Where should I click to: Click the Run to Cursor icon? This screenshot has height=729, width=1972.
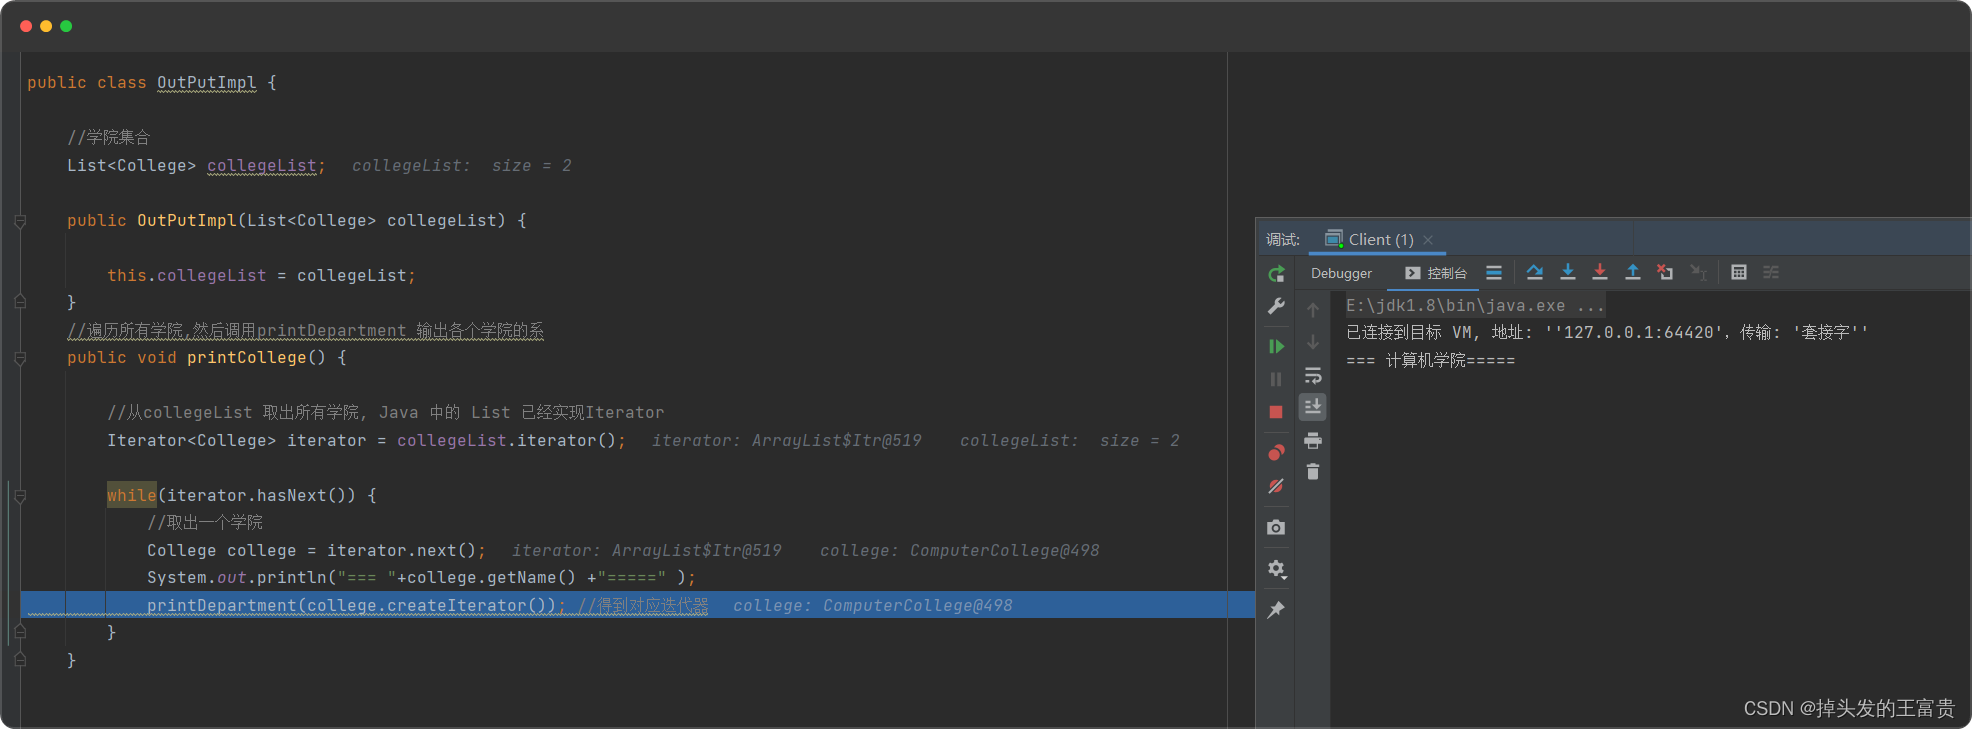point(1698,272)
